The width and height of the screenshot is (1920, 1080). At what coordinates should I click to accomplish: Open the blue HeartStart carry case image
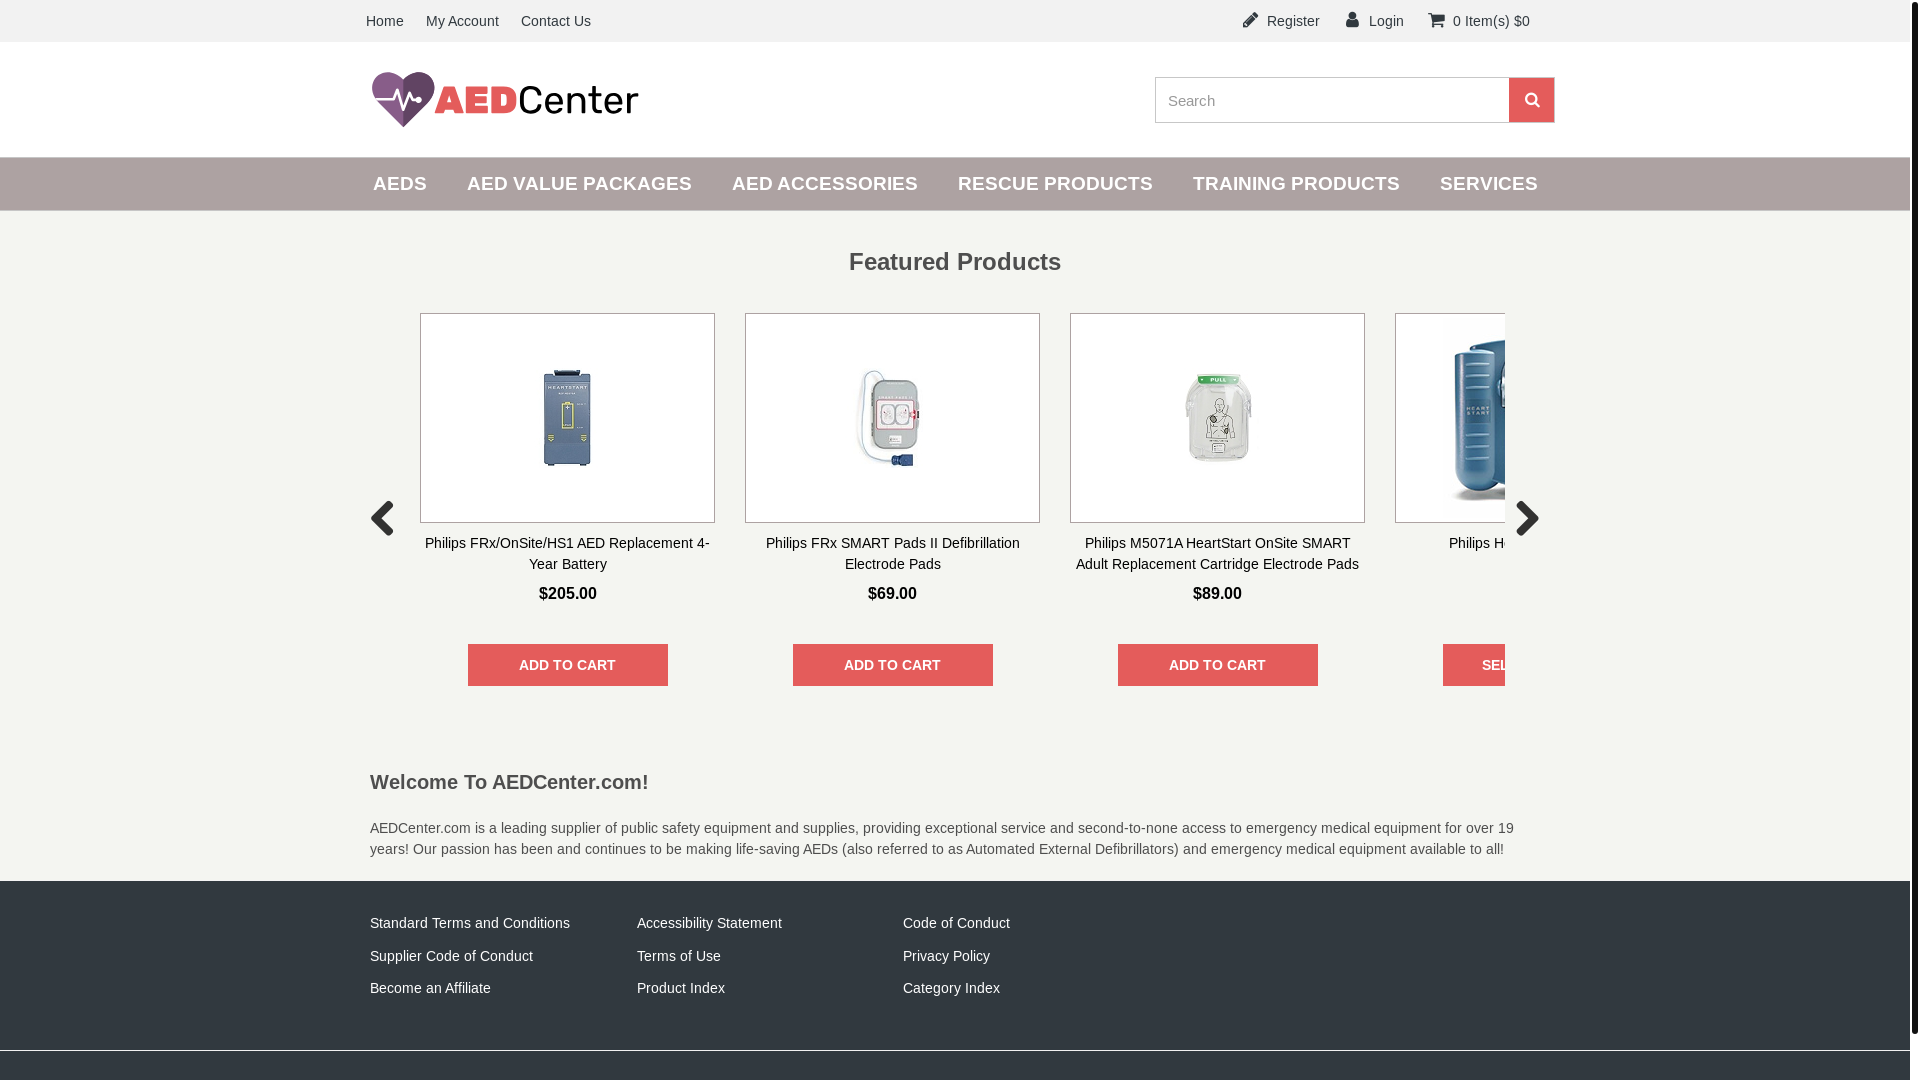point(1450,418)
